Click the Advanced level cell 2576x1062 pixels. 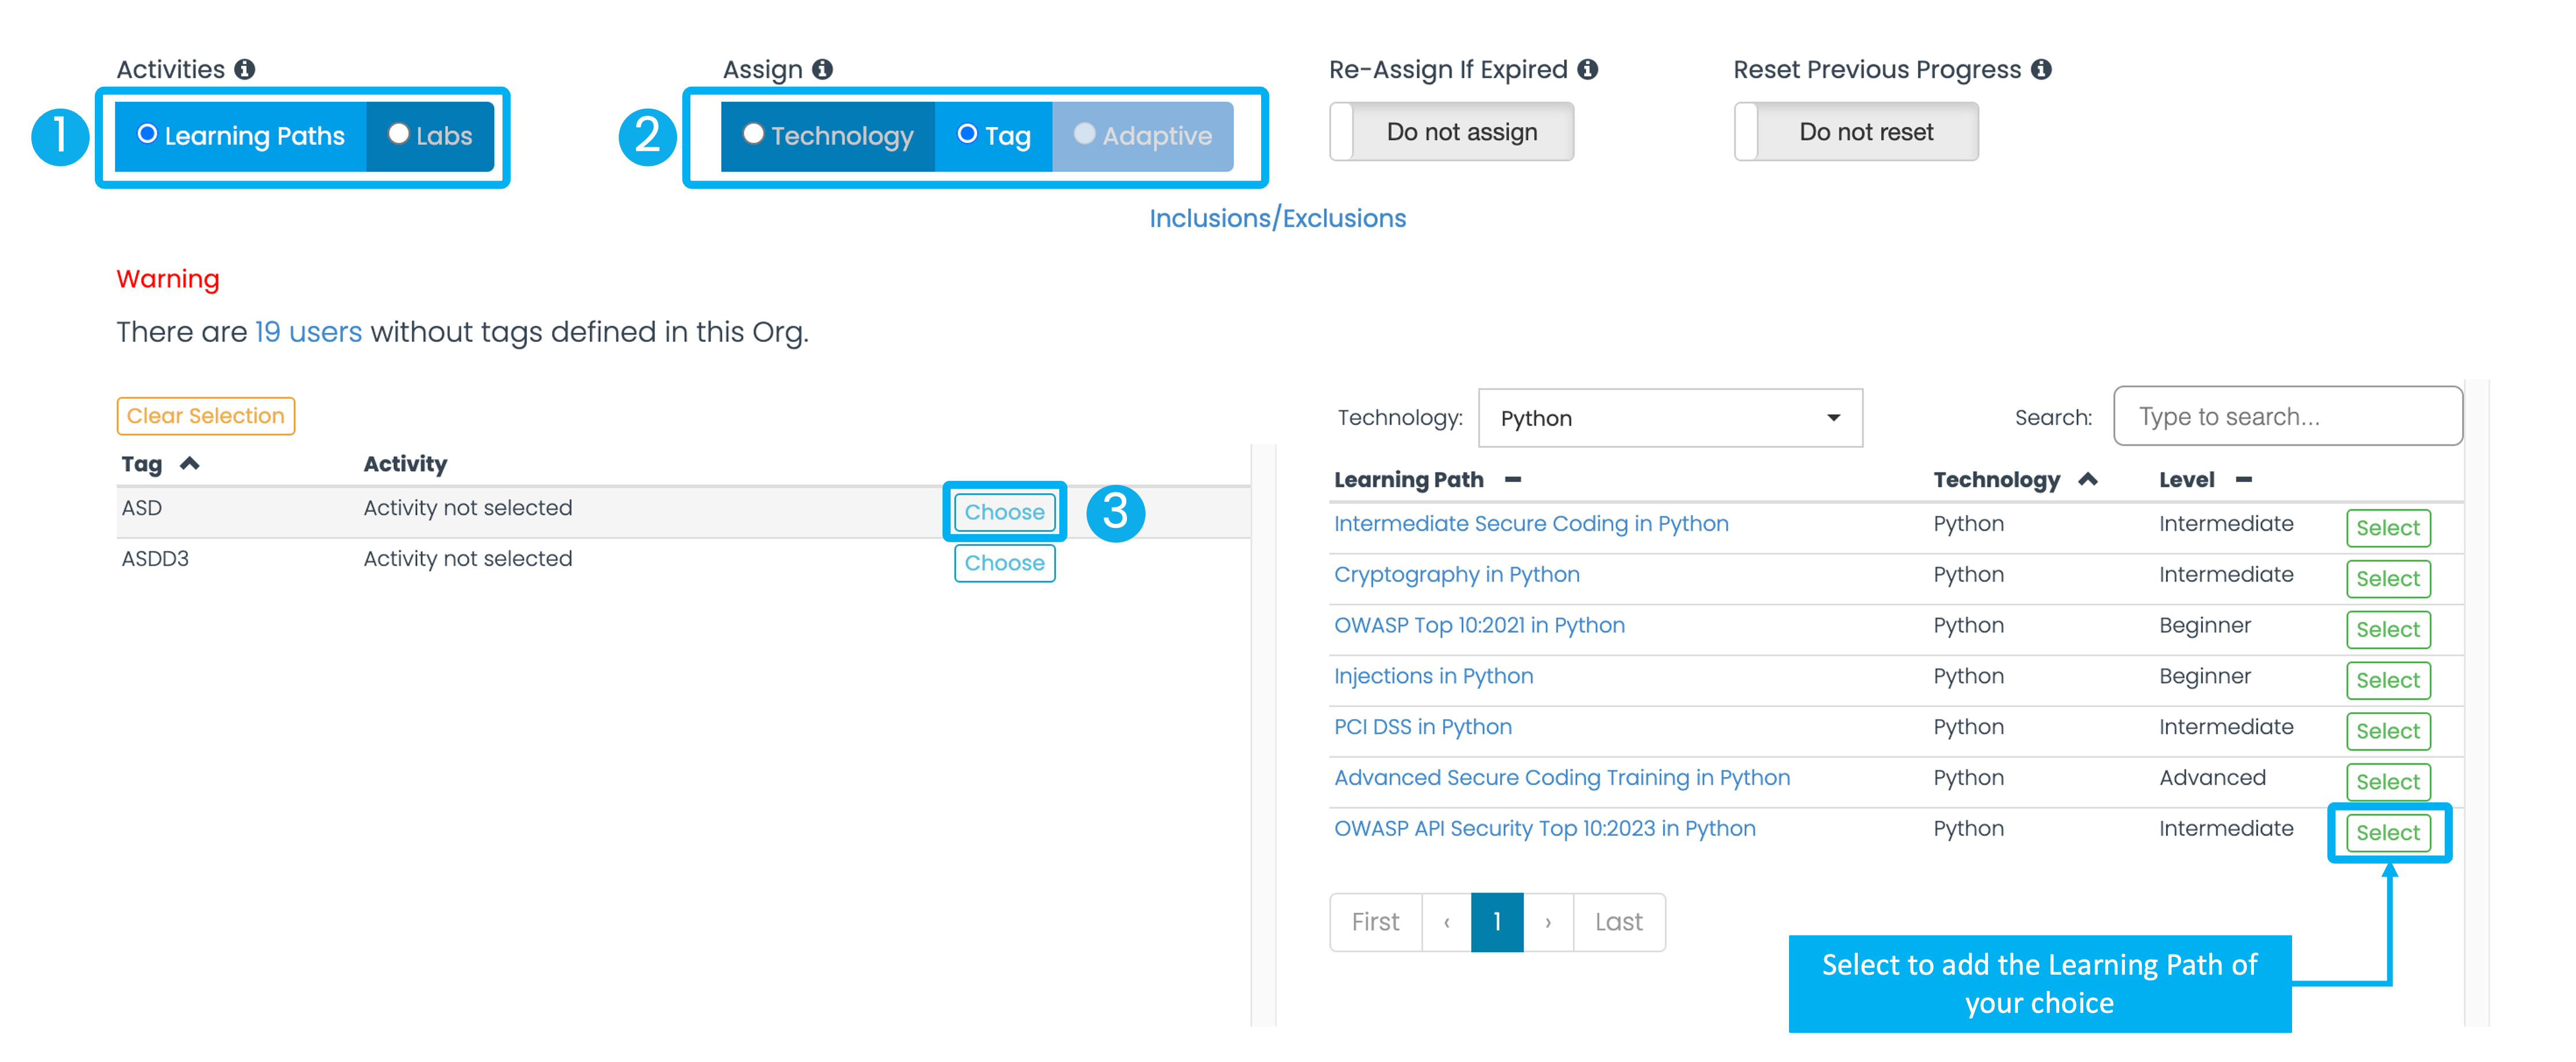[2212, 778]
